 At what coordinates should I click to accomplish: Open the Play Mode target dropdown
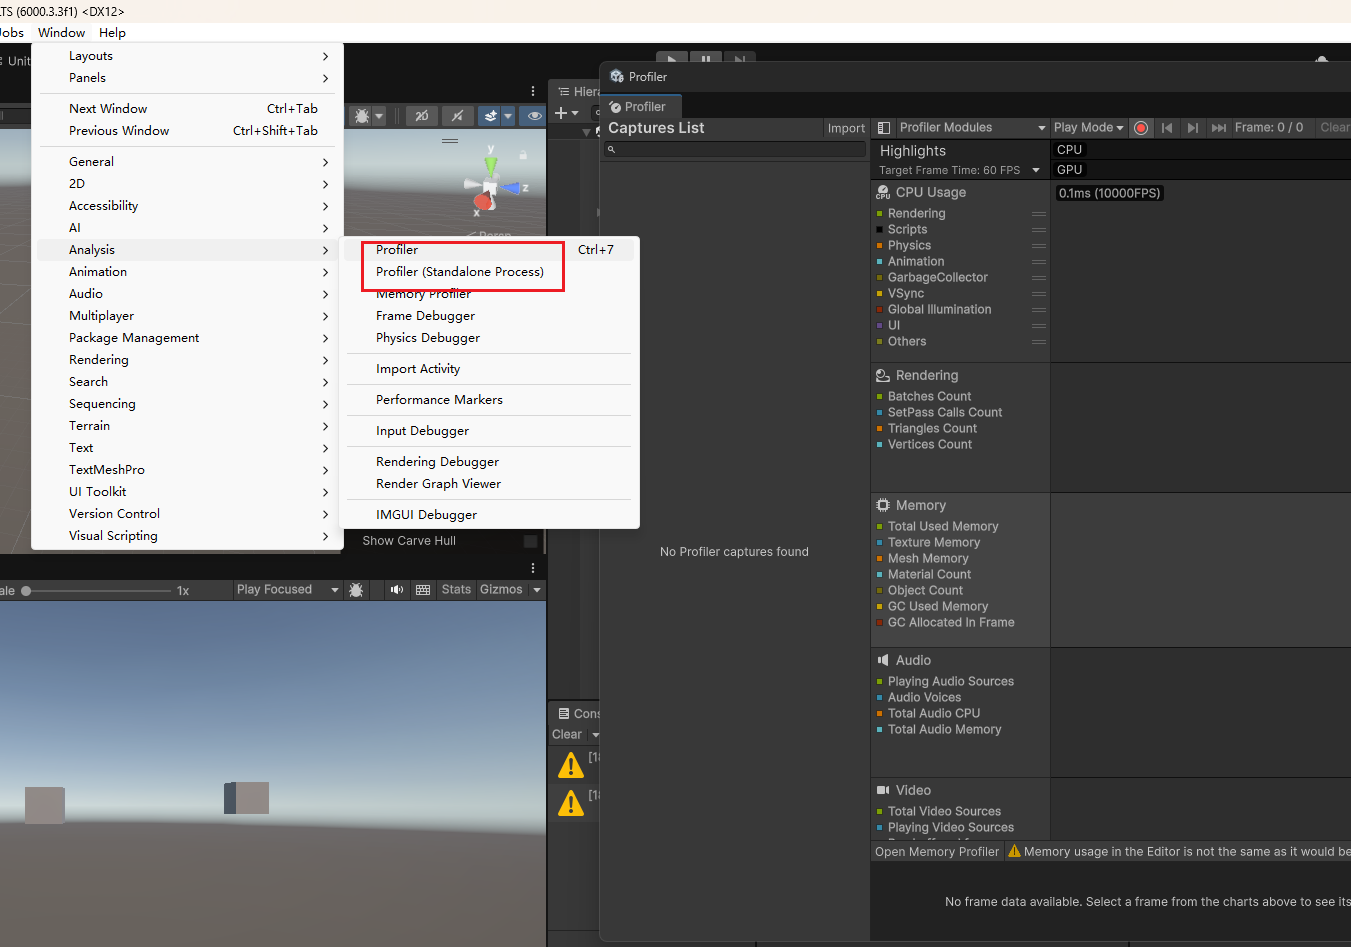1088,128
